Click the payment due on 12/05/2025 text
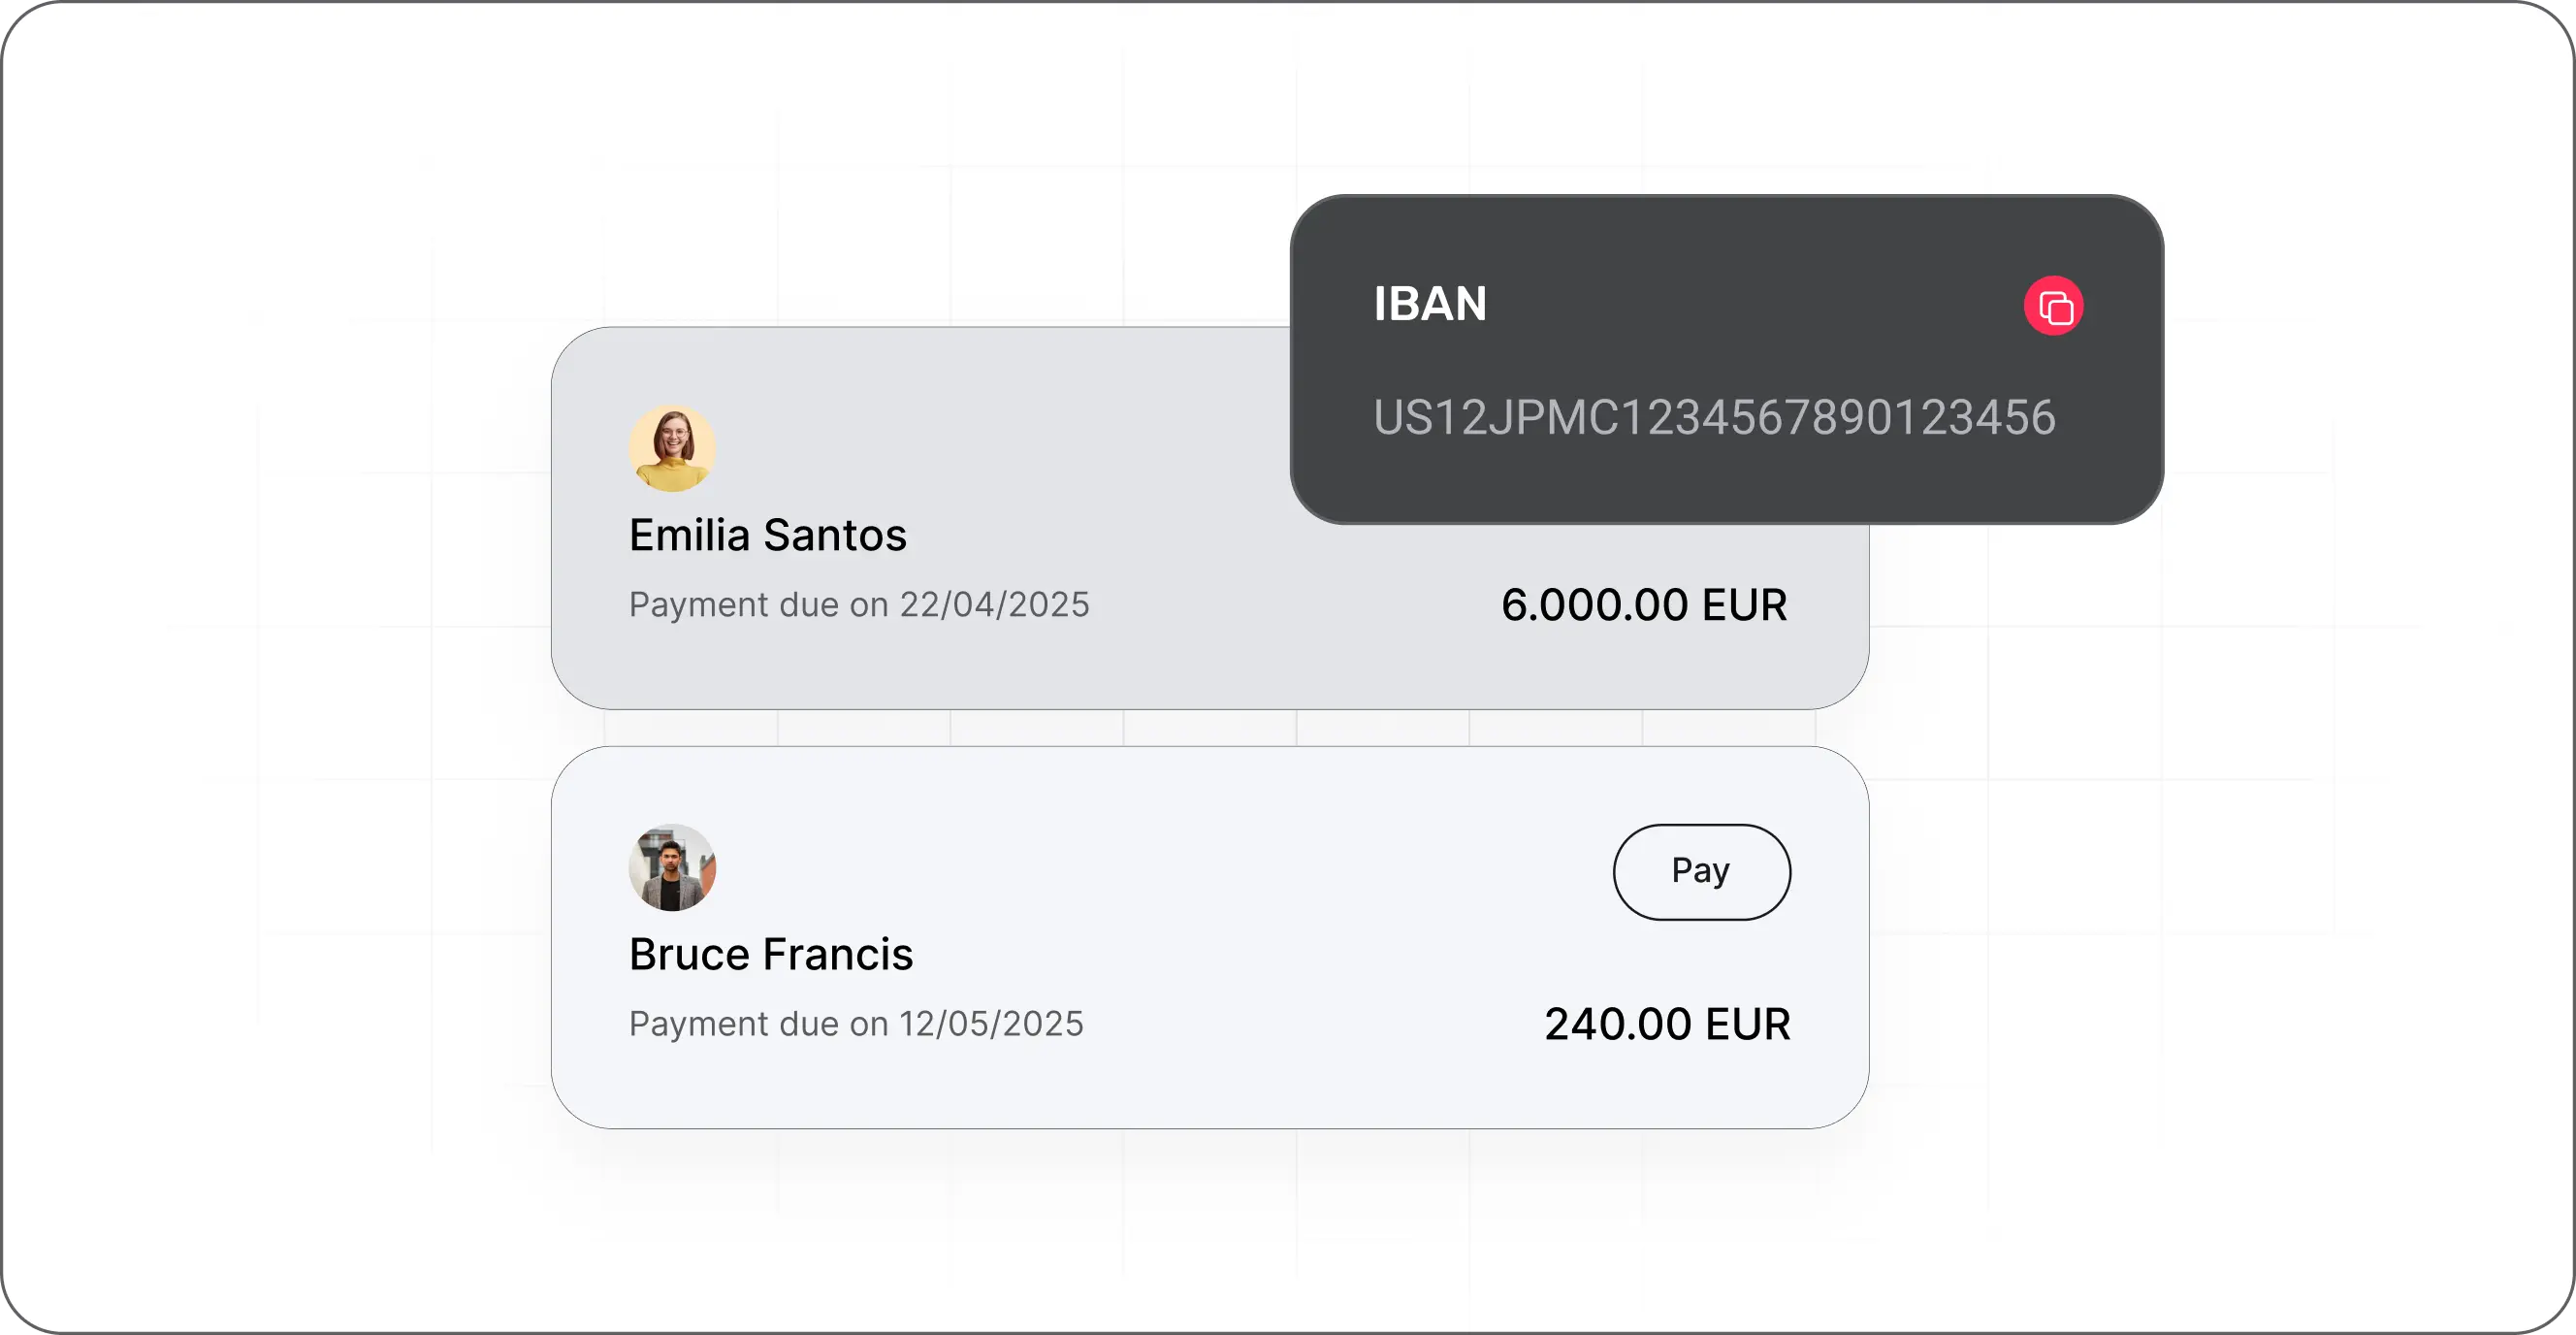This screenshot has height=1335, width=2576. (x=855, y=1023)
